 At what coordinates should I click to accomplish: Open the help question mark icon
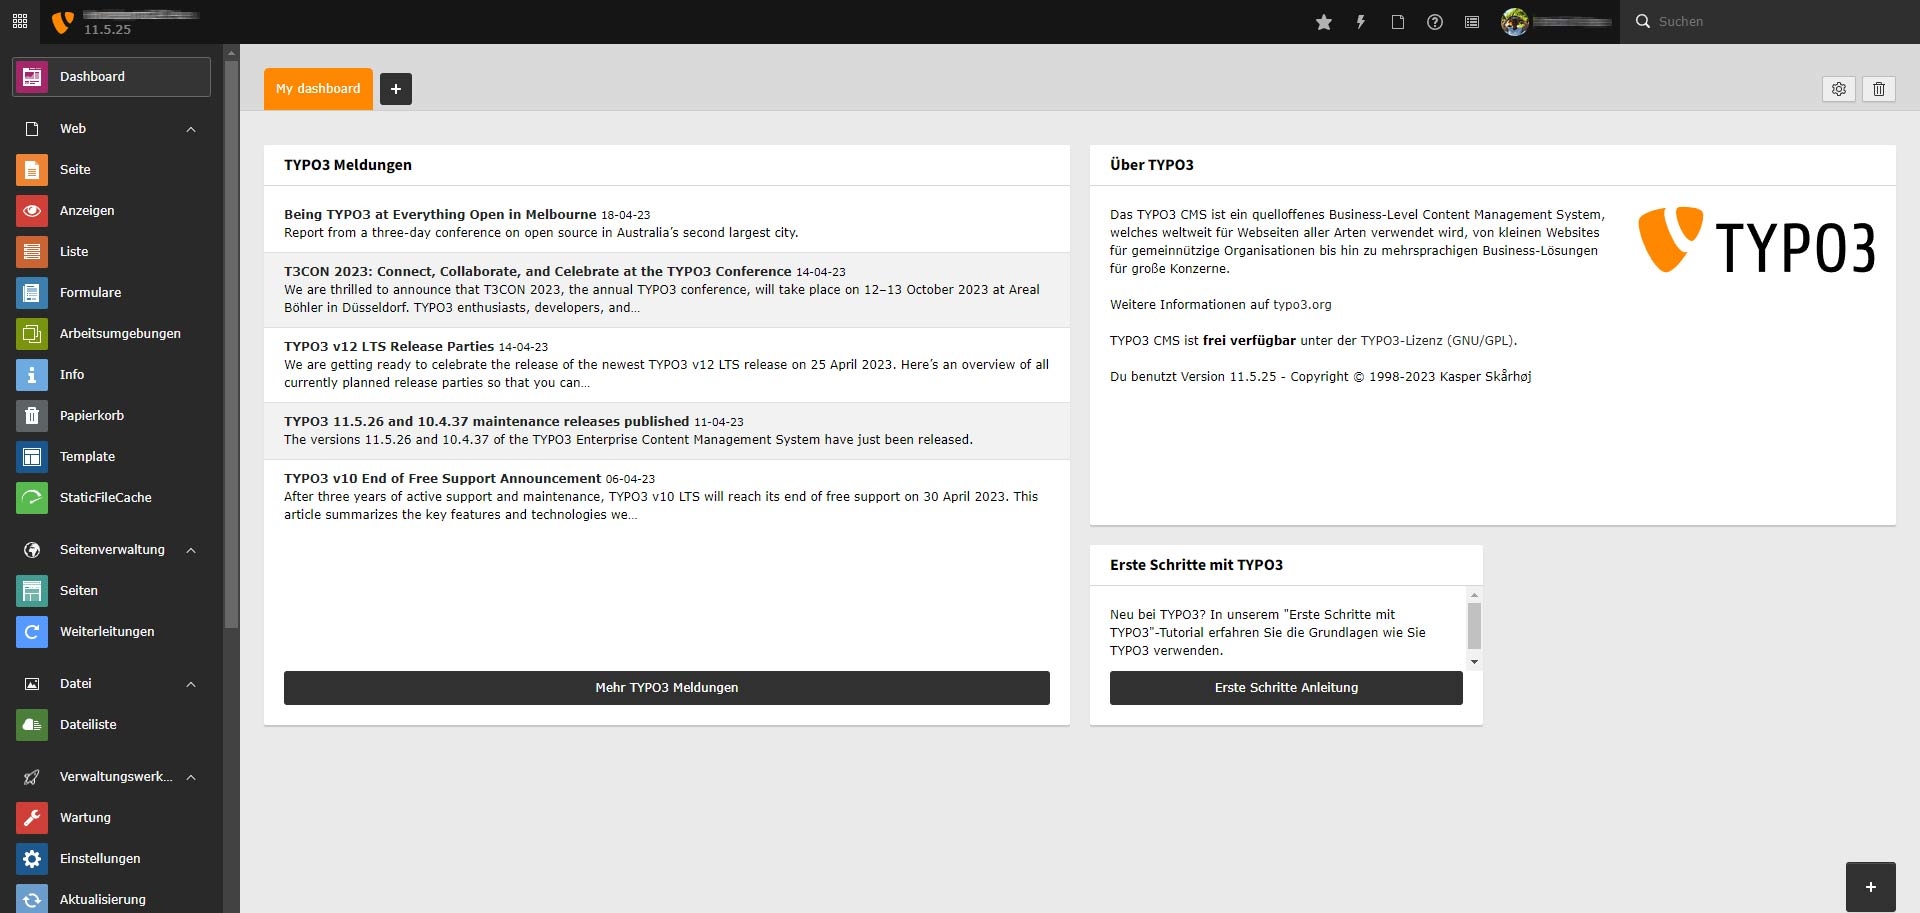(1435, 22)
